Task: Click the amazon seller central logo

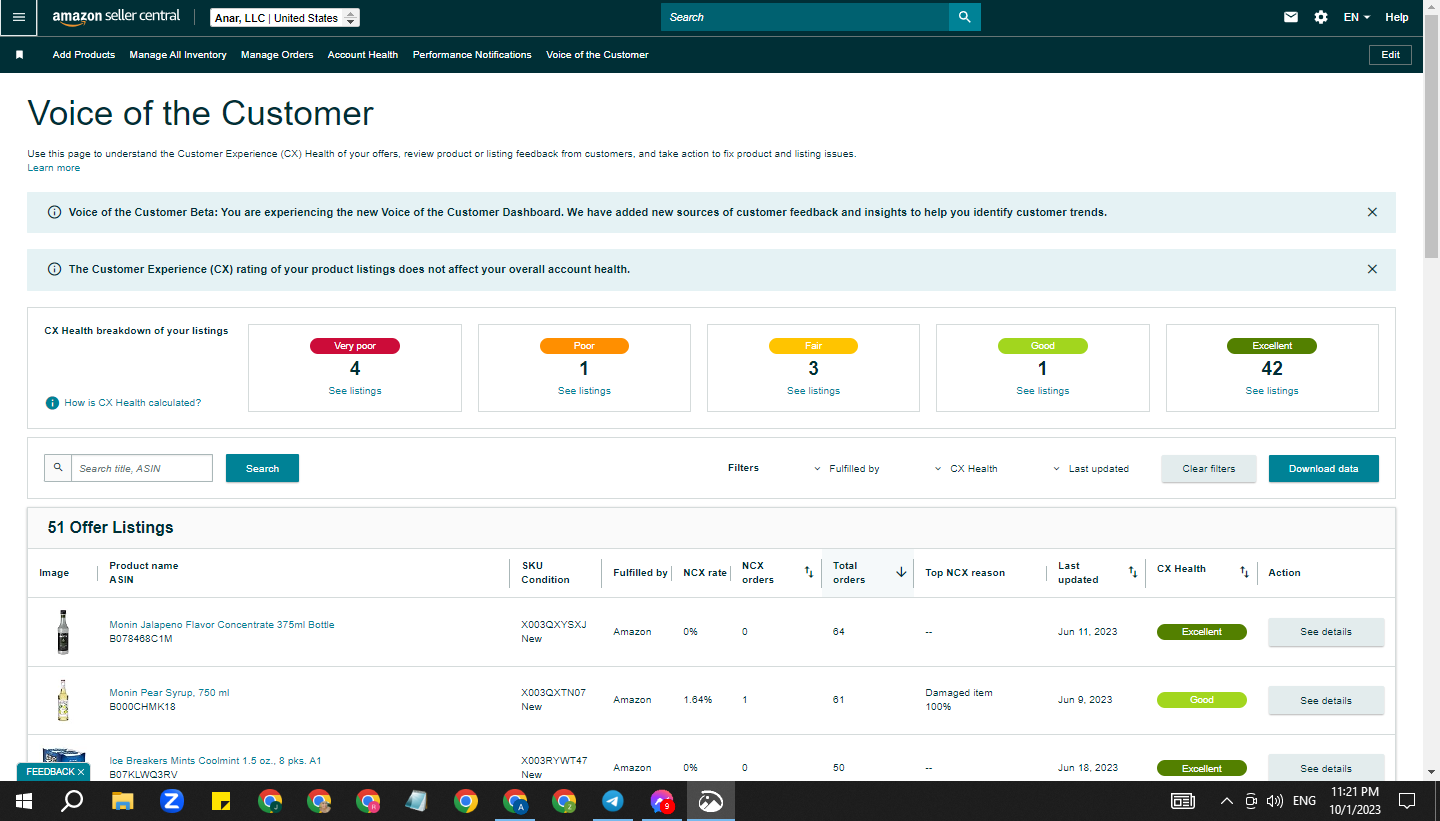Action: click(x=116, y=17)
